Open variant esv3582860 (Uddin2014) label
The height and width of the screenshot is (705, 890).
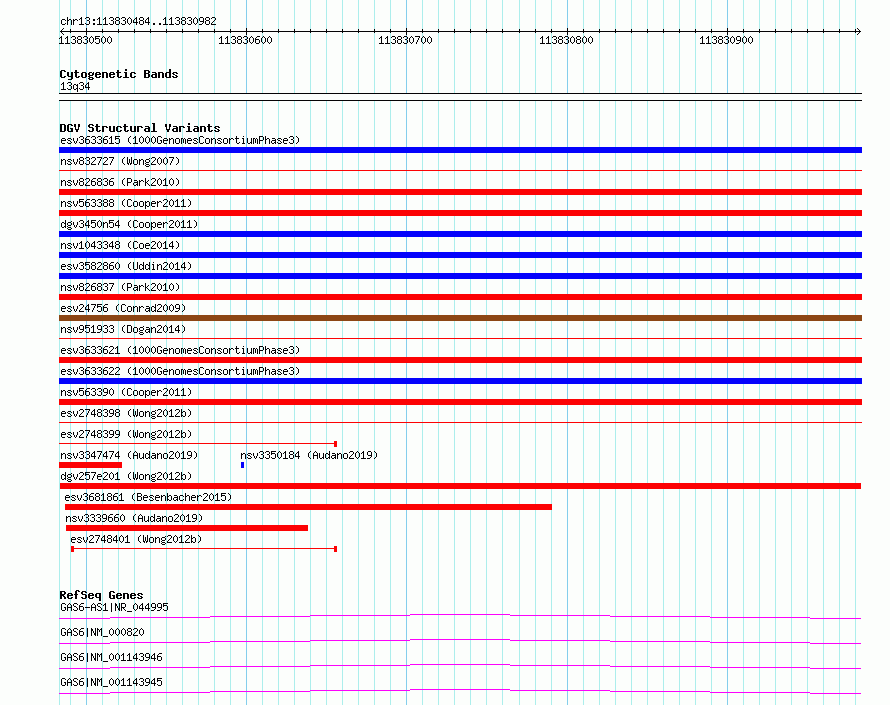click(x=126, y=266)
